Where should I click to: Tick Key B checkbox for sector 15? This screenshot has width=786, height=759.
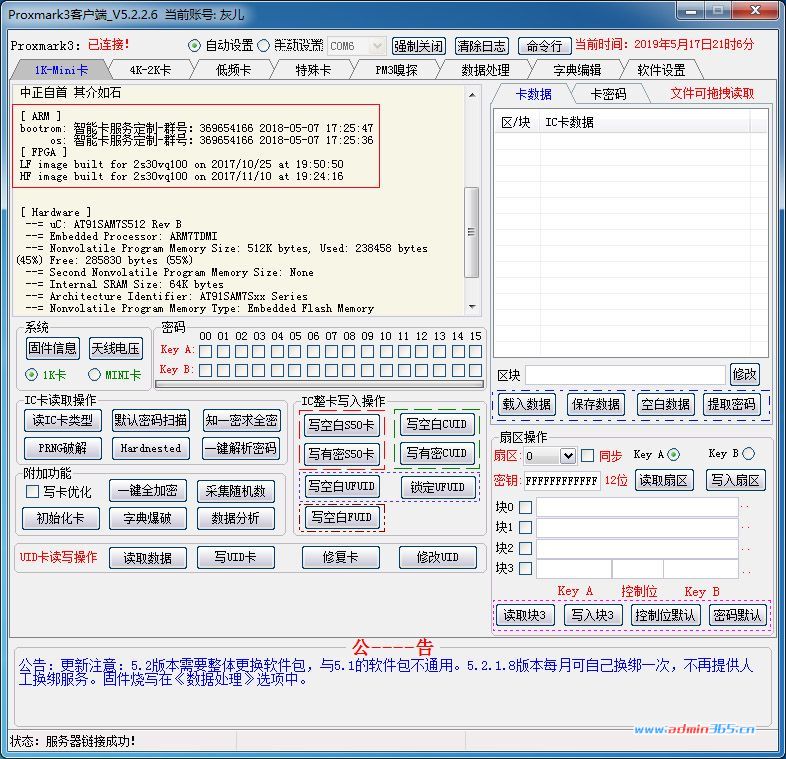pos(475,370)
